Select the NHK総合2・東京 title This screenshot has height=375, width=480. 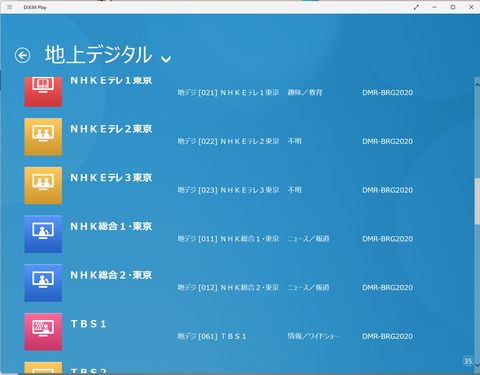(x=111, y=275)
